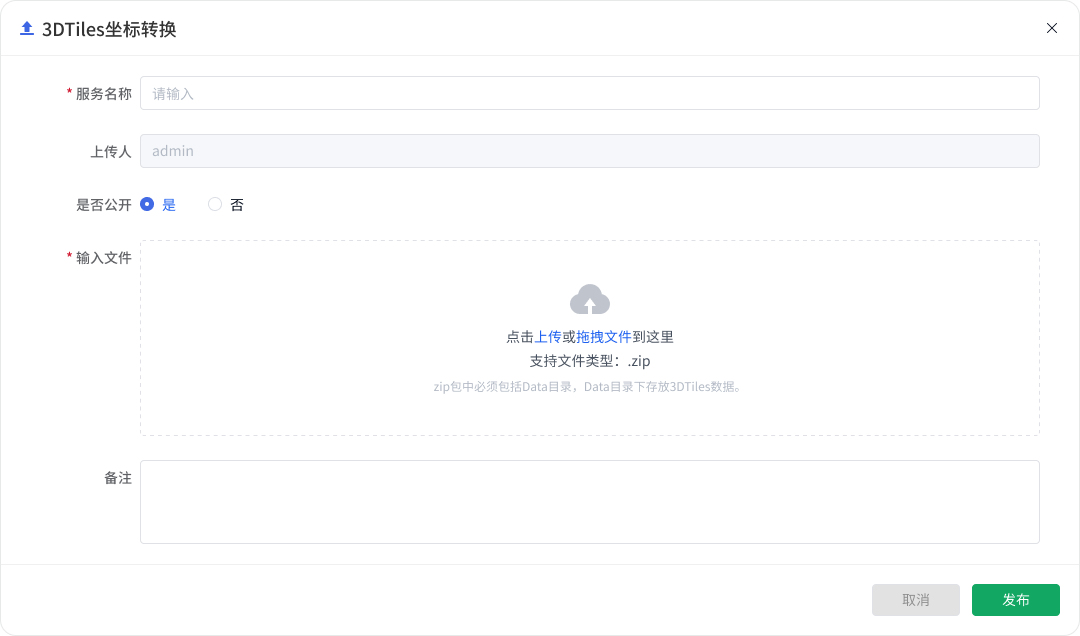Click the disabled 上传人 admin field
Image resolution: width=1080 pixels, height=636 pixels.
tap(590, 151)
